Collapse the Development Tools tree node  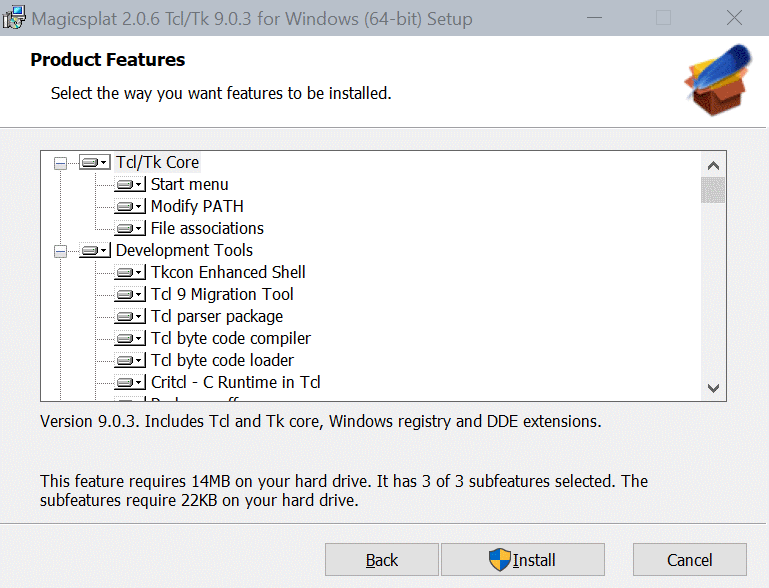pyautogui.click(x=60, y=251)
